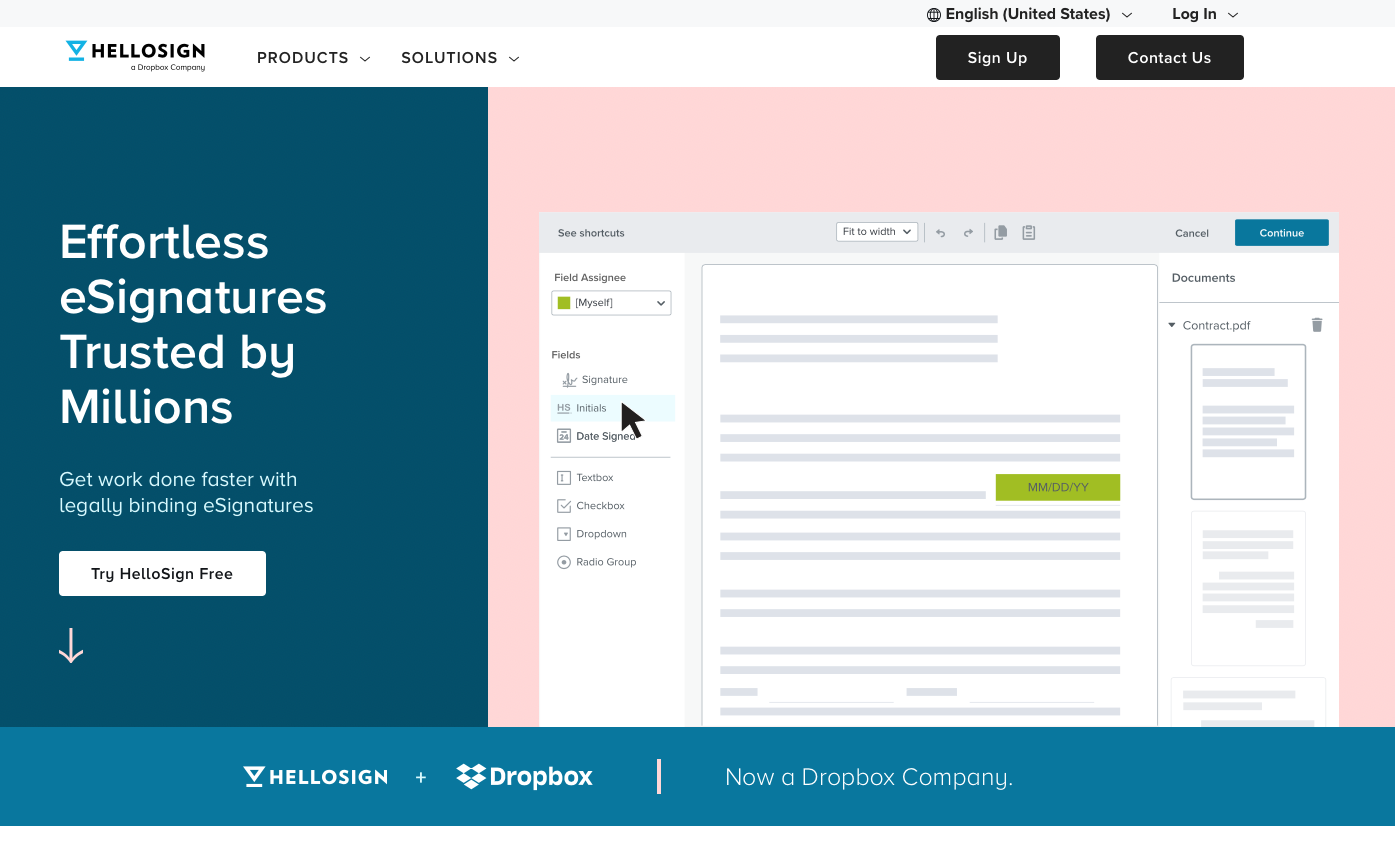The image size is (1395, 854).
Task: Click the 'Effortless eSignatures Trusted by Millions' headline
Action: pyautogui.click(x=193, y=324)
